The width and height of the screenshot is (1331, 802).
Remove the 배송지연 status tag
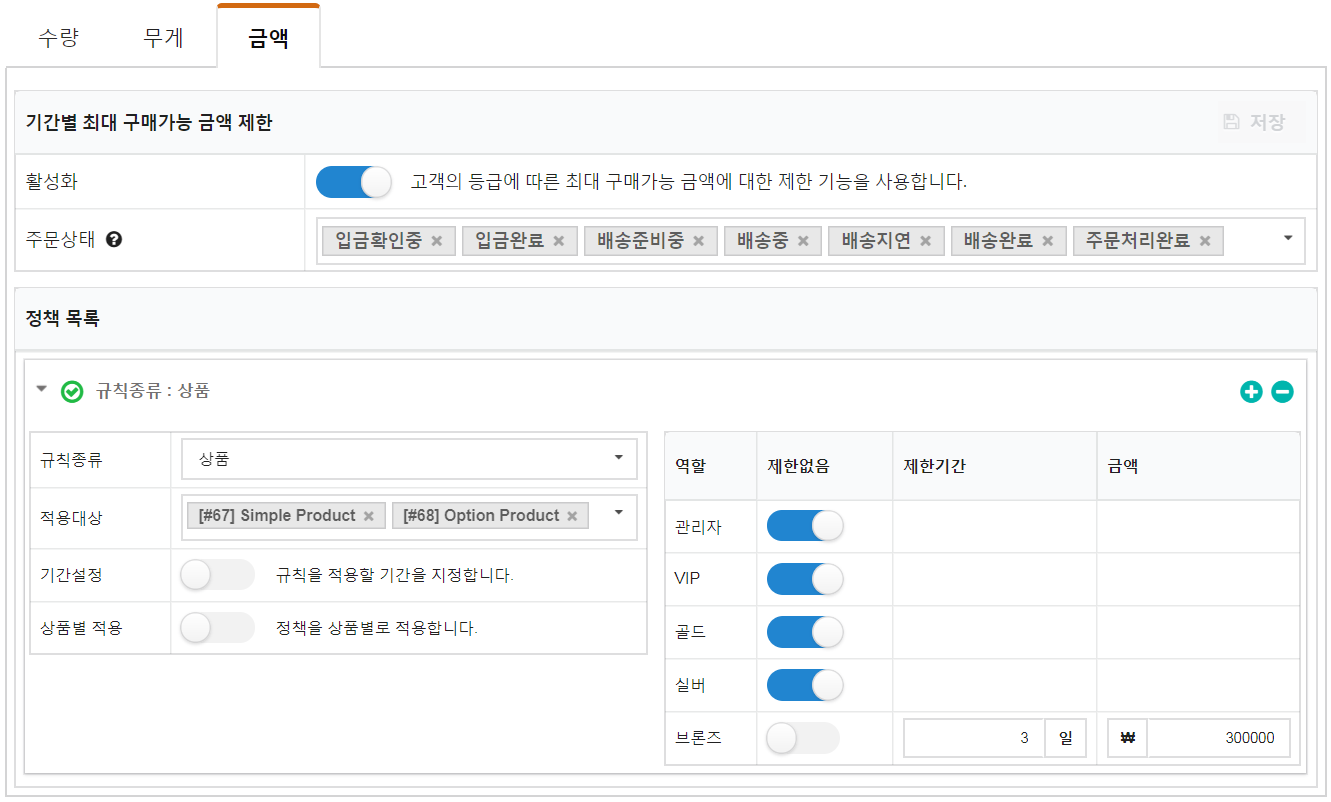pyautogui.click(x=926, y=241)
